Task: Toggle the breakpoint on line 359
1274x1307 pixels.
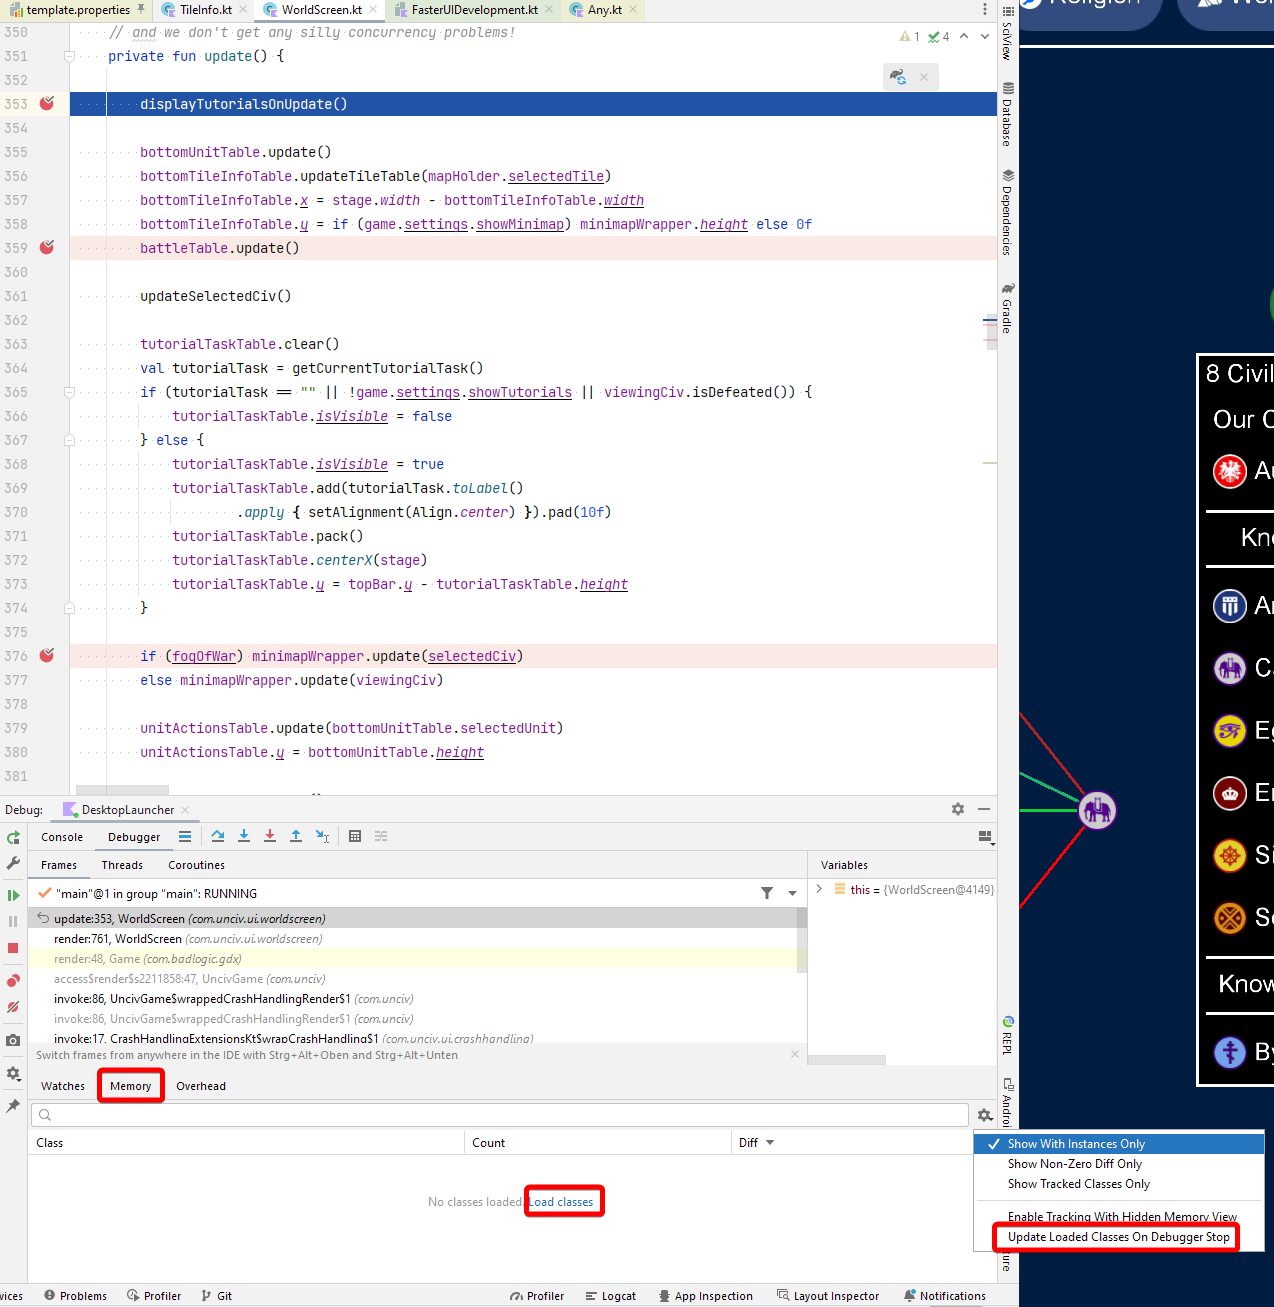Action: tap(46, 247)
